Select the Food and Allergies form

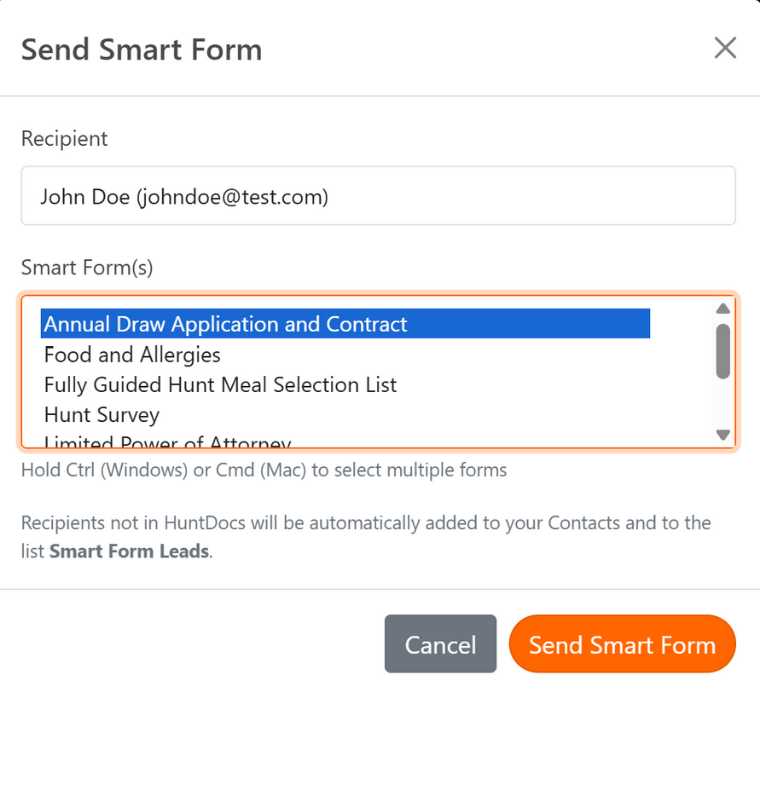131,354
